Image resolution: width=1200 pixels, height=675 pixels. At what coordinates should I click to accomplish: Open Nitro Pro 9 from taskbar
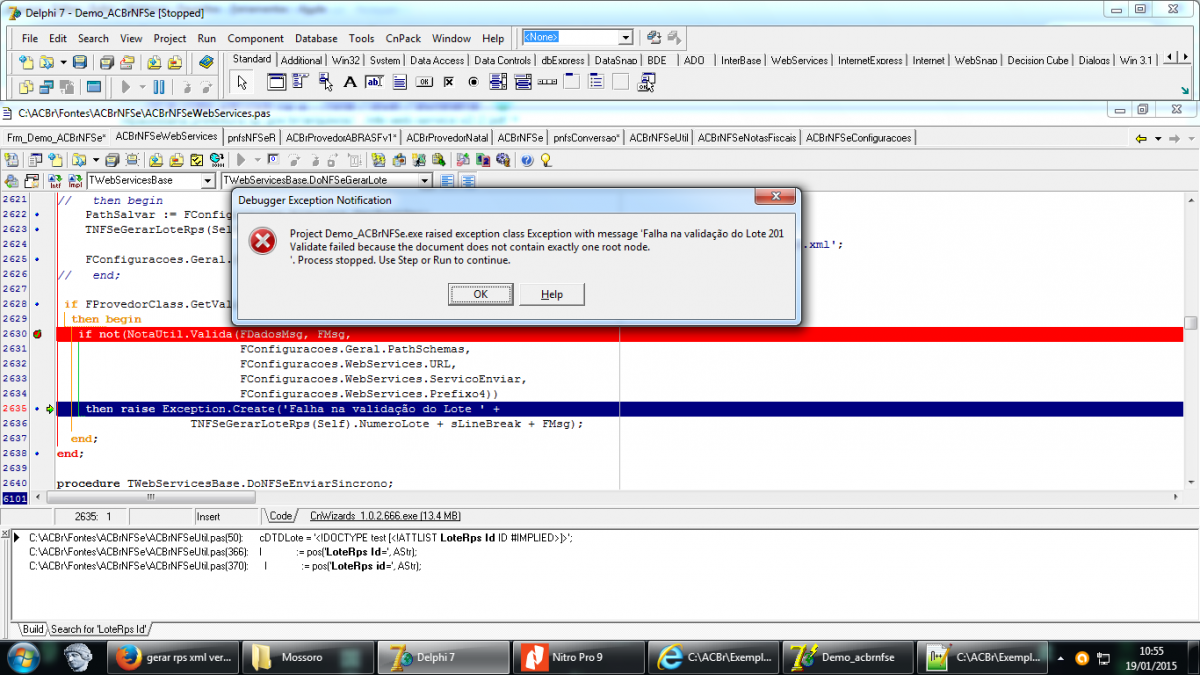pos(578,657)
